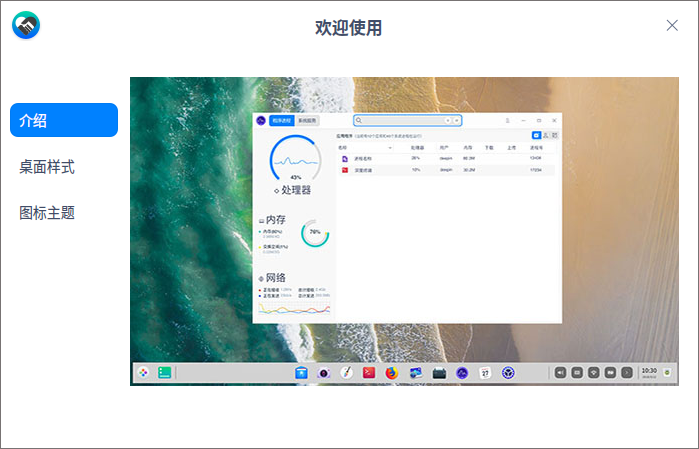This screenshot has width=699, height=449.
Task: Open the 桌面样式 section
Action: [47, 166]
